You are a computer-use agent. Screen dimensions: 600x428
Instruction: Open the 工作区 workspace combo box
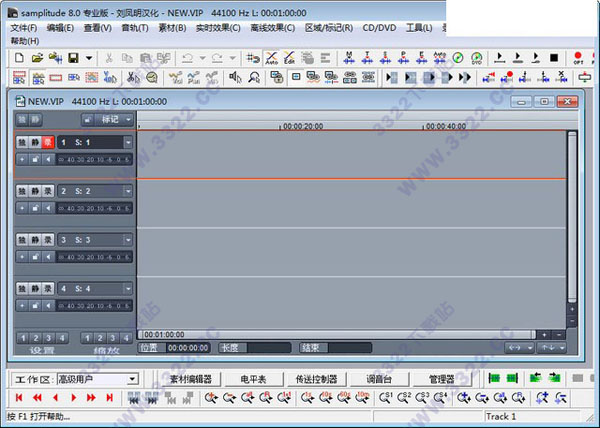[97, 379]
